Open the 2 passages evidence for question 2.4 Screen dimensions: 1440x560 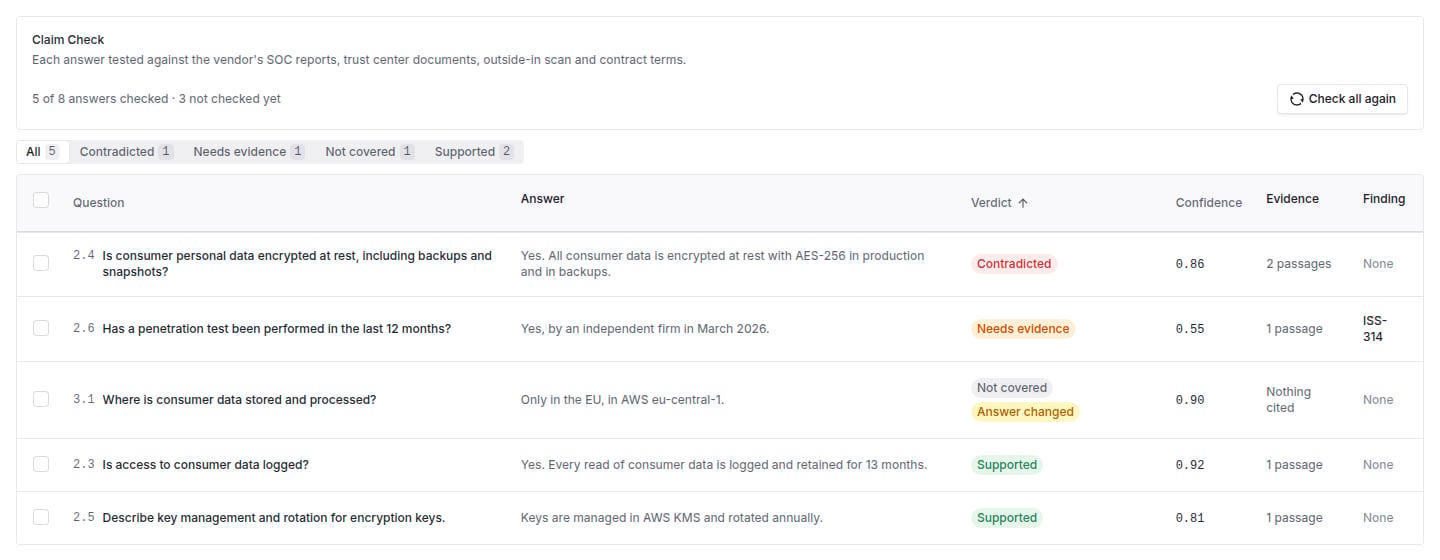[x=1299, y=264]
